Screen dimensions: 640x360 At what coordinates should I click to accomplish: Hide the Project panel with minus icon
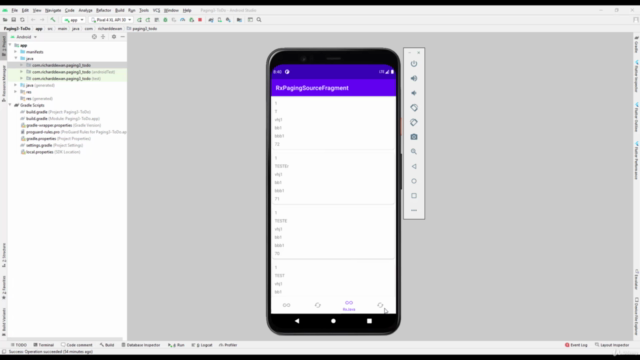coord(122,37)
